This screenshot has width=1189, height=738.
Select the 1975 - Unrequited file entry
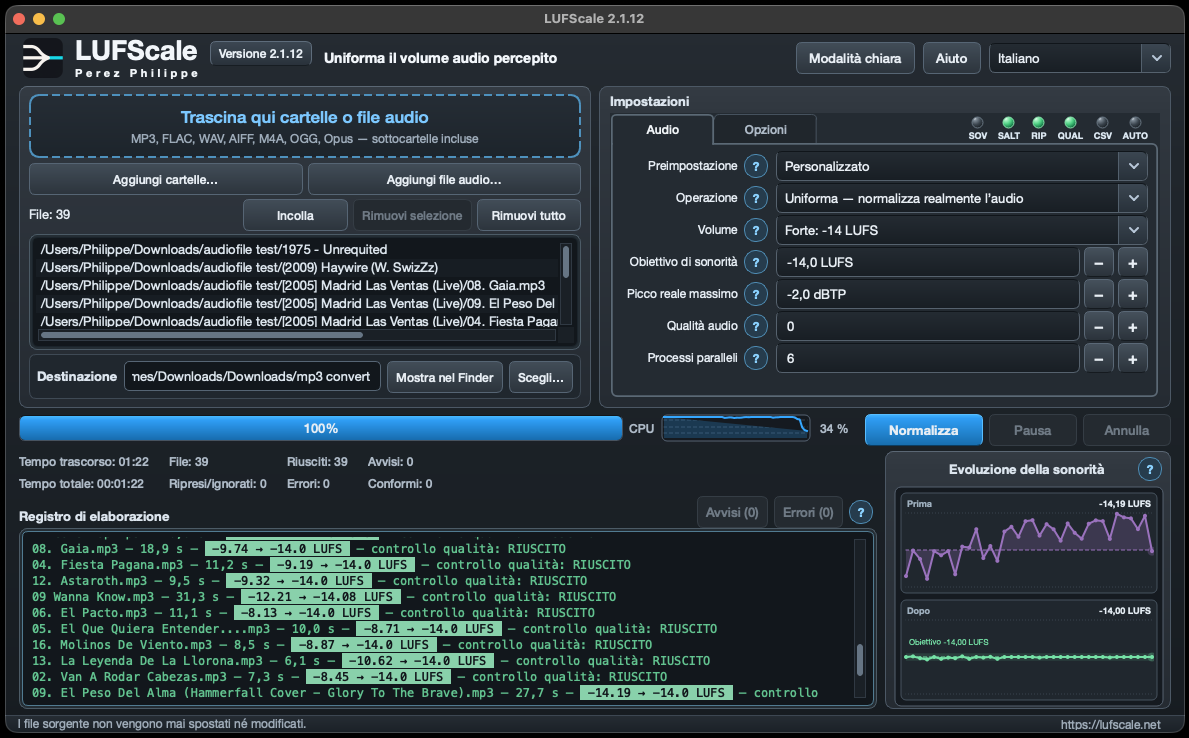tap(214, 250)
